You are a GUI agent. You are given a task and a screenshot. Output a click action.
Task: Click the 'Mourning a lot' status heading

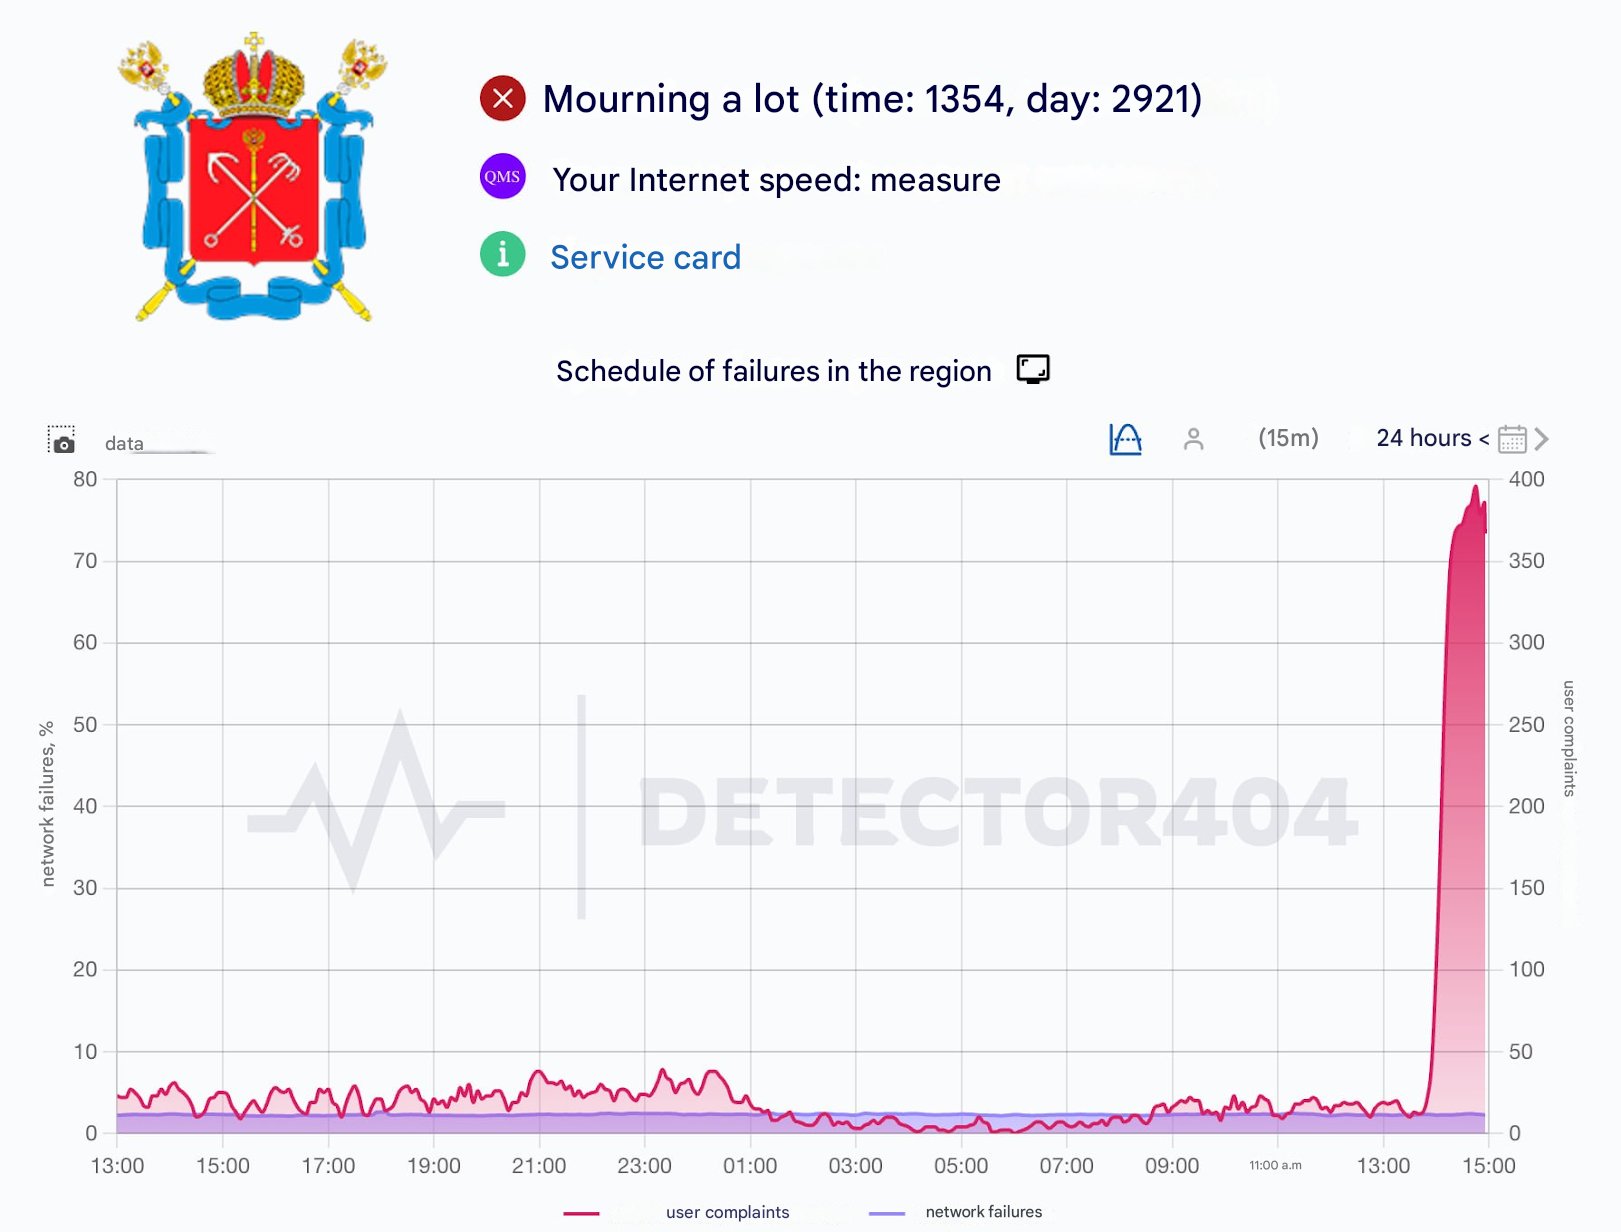pyautogui.click(x=872, y=99)
